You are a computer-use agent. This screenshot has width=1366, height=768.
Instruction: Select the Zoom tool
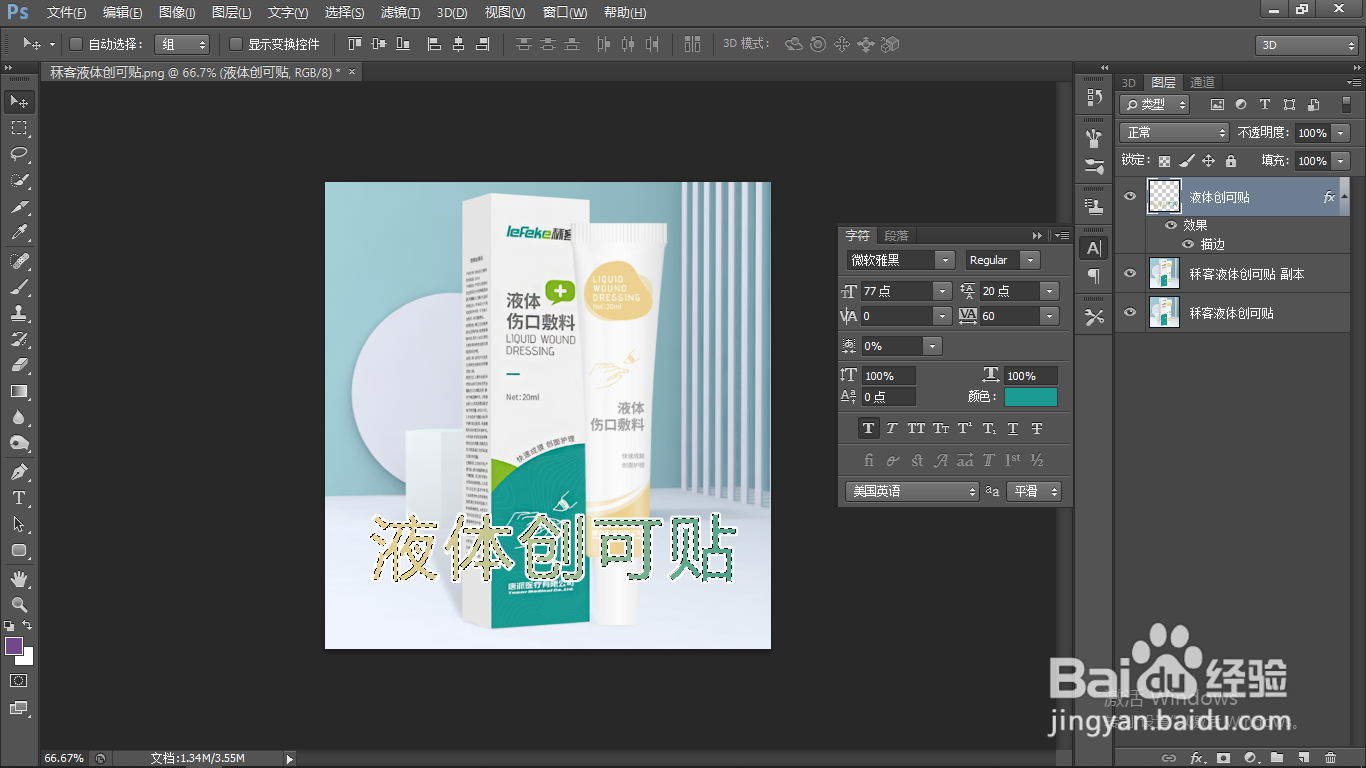pos(18,604)
